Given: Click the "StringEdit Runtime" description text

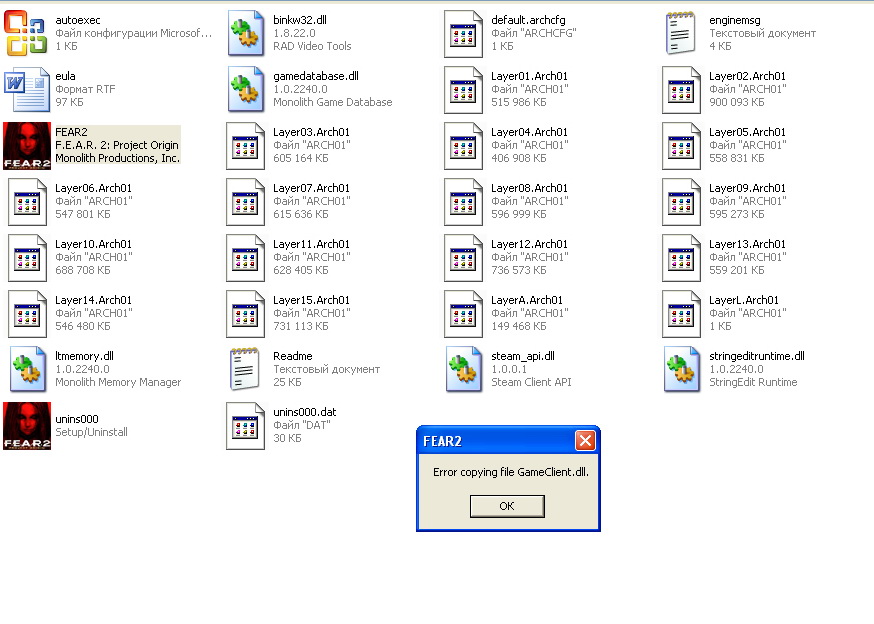Looking at the screenshot, I should click(x=753, y=382).
